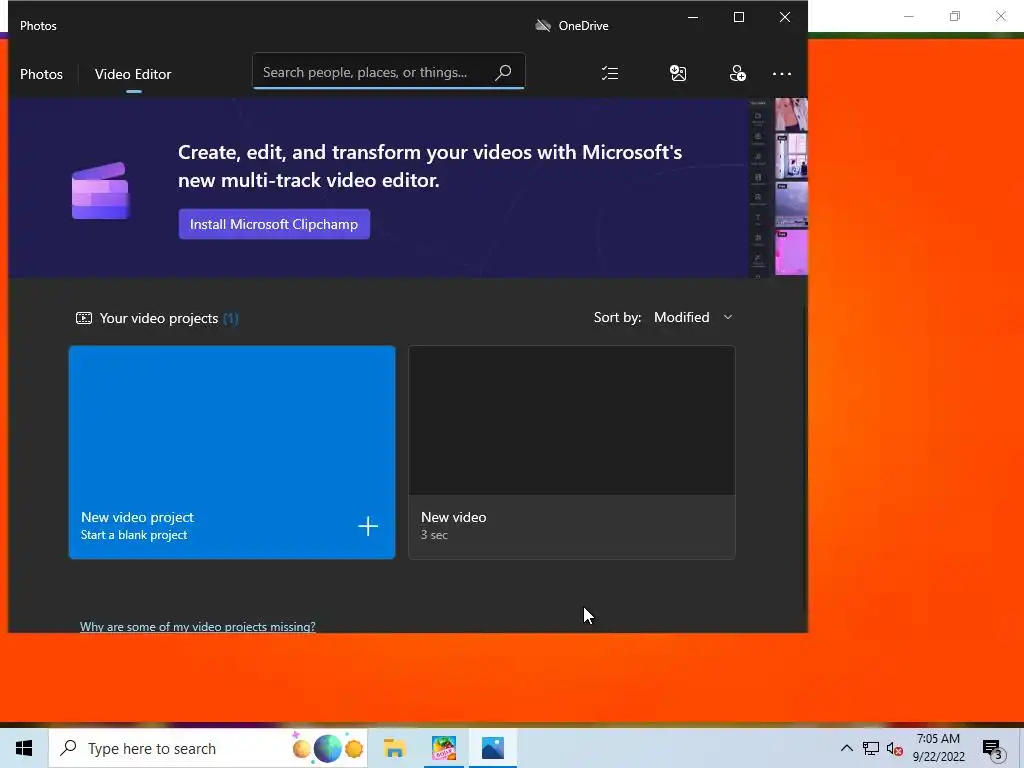
Task: Click the add person account icon
Action: (737, 73)
